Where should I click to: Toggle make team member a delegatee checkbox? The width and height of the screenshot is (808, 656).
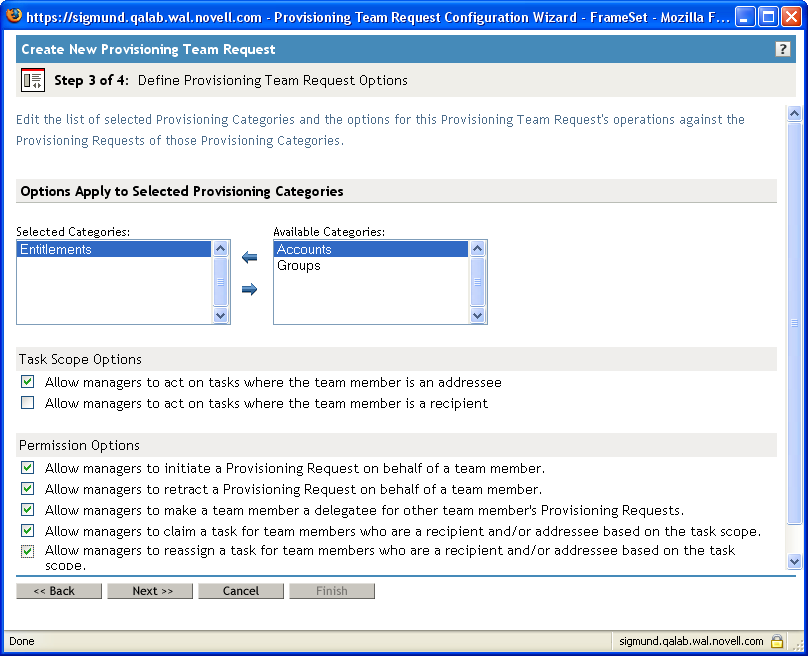coord(28,510)
